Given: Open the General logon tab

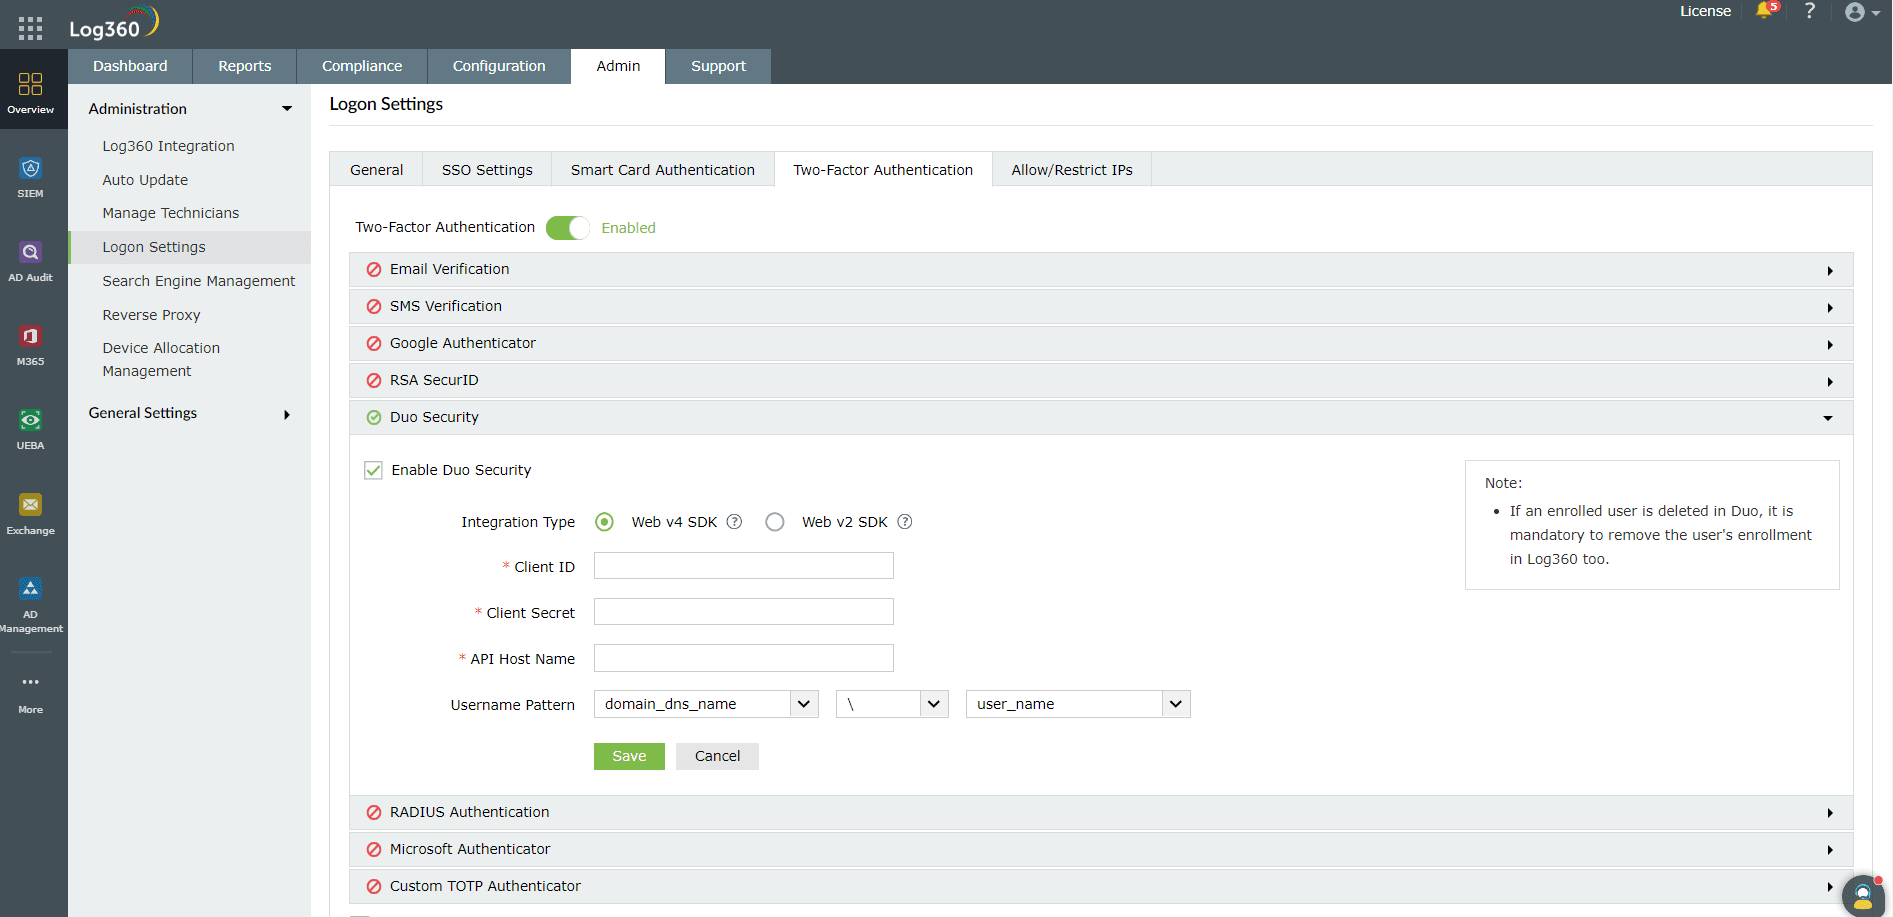Looking at the screenshot, I should (x=377, y=170).
